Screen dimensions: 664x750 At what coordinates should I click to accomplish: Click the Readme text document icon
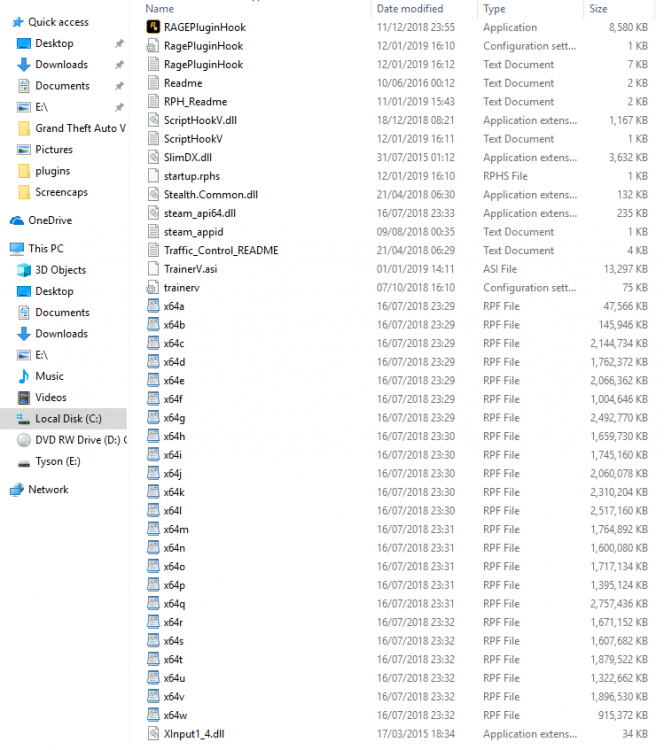point(153,83)
